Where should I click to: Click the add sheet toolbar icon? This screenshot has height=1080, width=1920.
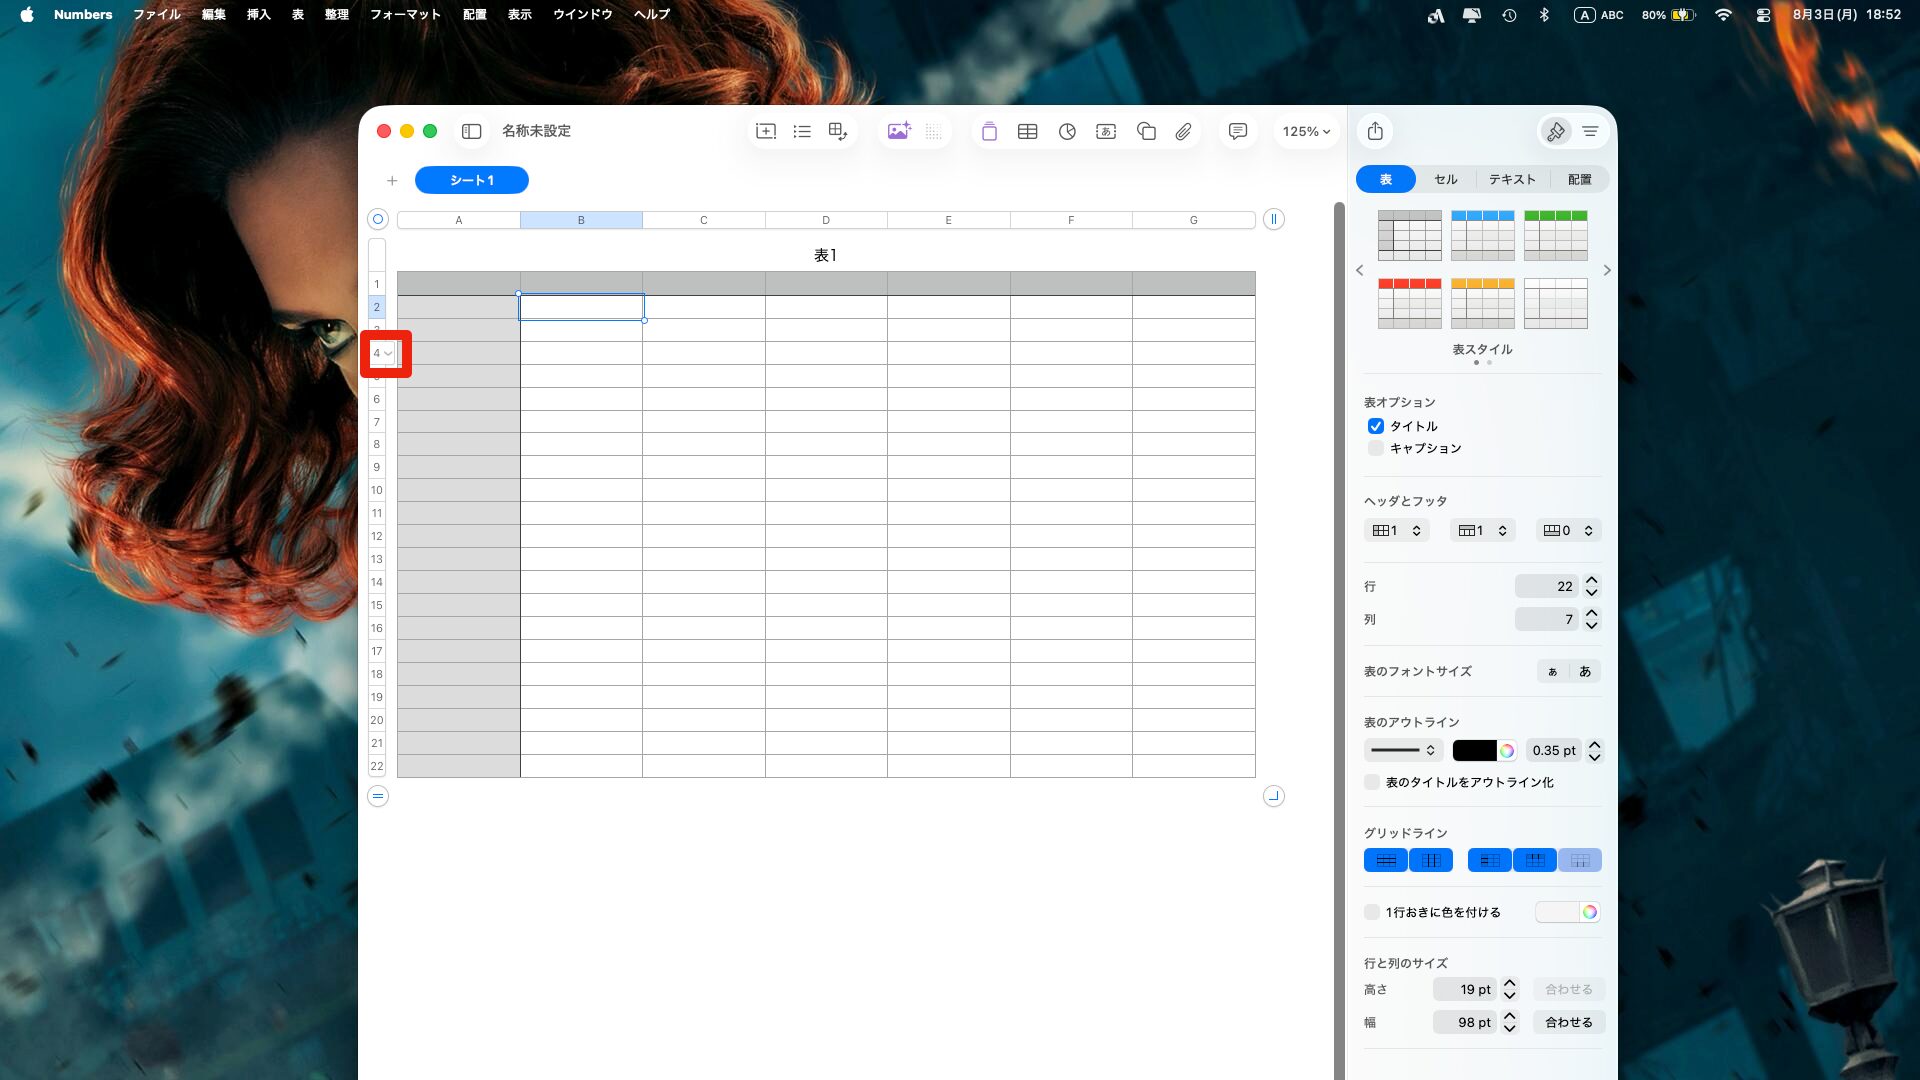(766, 131)
